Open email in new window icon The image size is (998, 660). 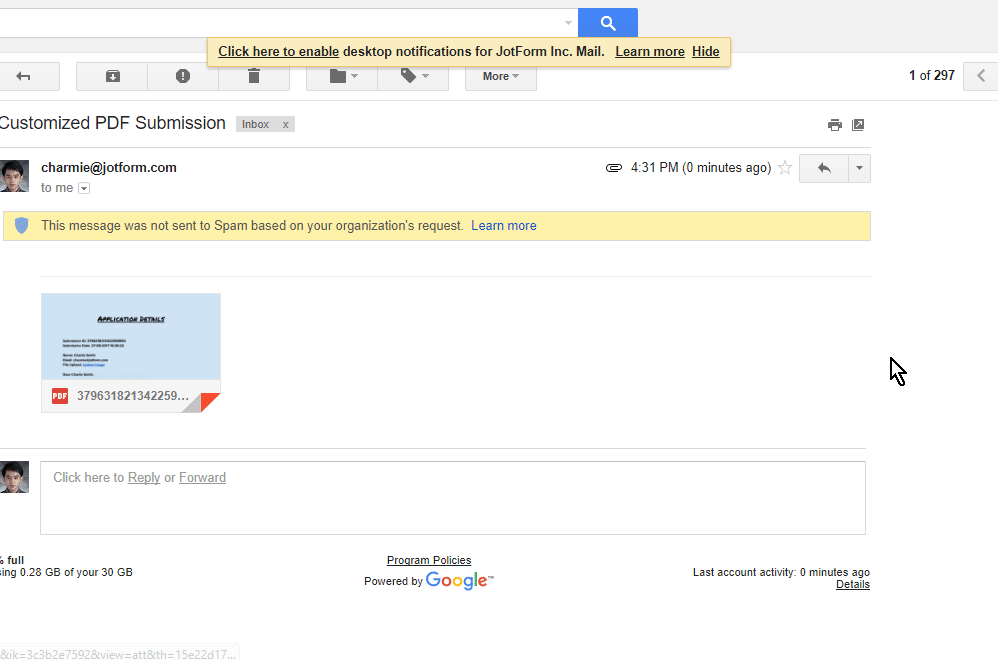(x=858, y=125)
